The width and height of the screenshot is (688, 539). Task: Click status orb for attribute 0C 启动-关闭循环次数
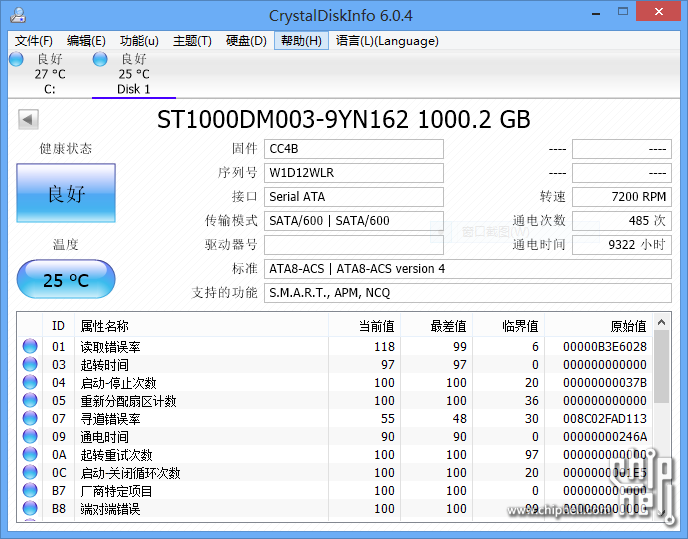30,472
